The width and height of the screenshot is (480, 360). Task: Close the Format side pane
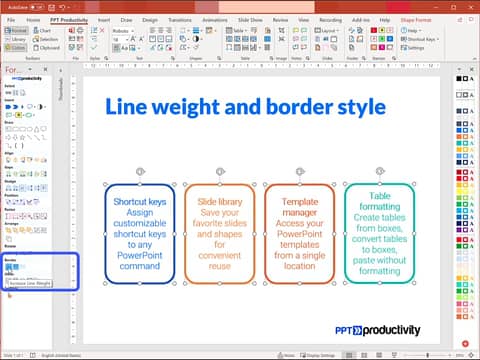45,69
